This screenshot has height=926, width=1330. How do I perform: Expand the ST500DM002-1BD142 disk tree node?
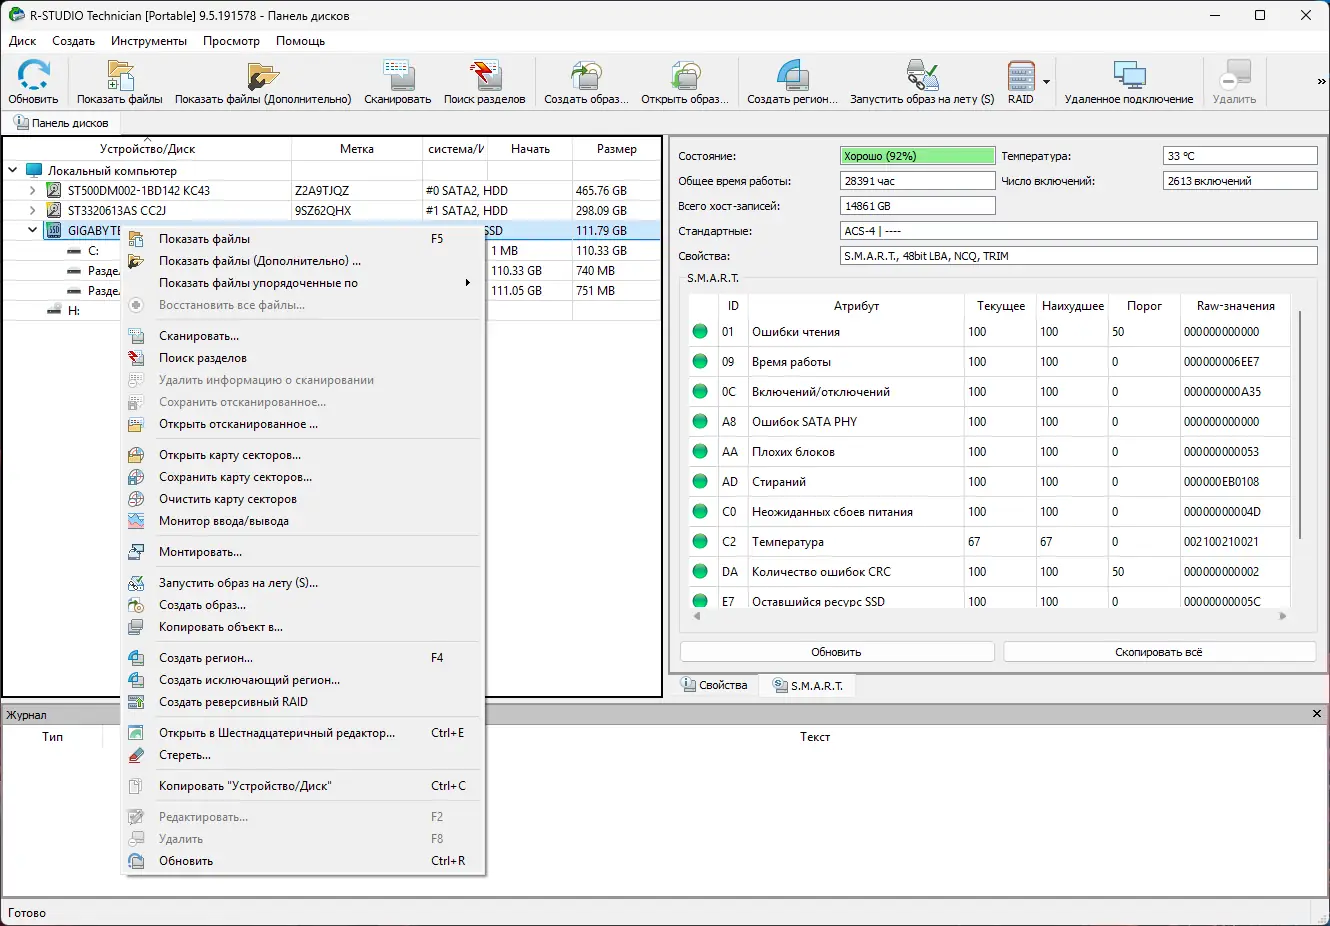[32, 190]
